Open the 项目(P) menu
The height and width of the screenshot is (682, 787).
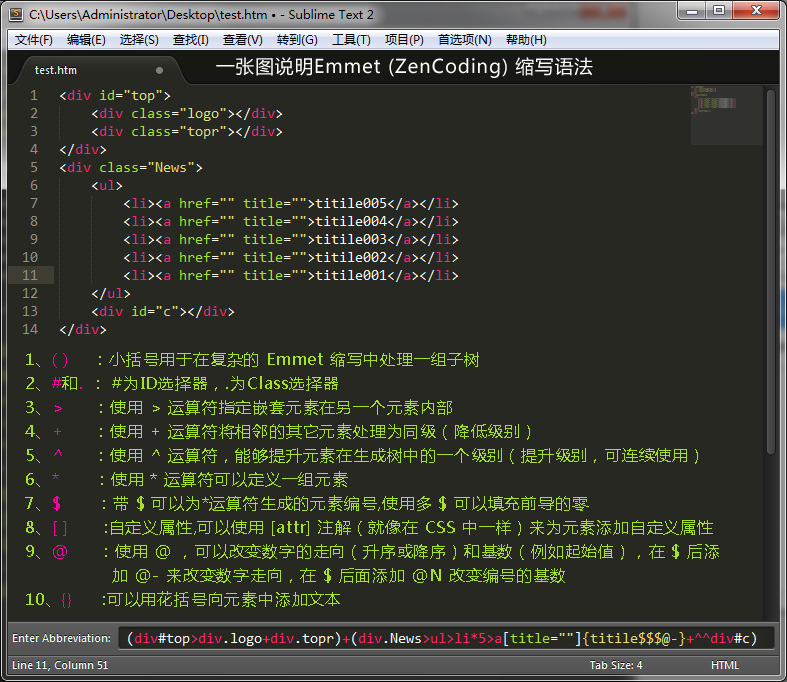coord(404,40)
